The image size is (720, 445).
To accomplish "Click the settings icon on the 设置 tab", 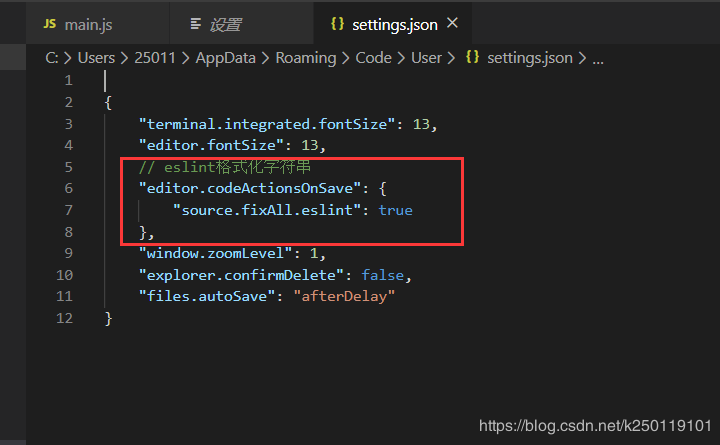I will 189,24.
